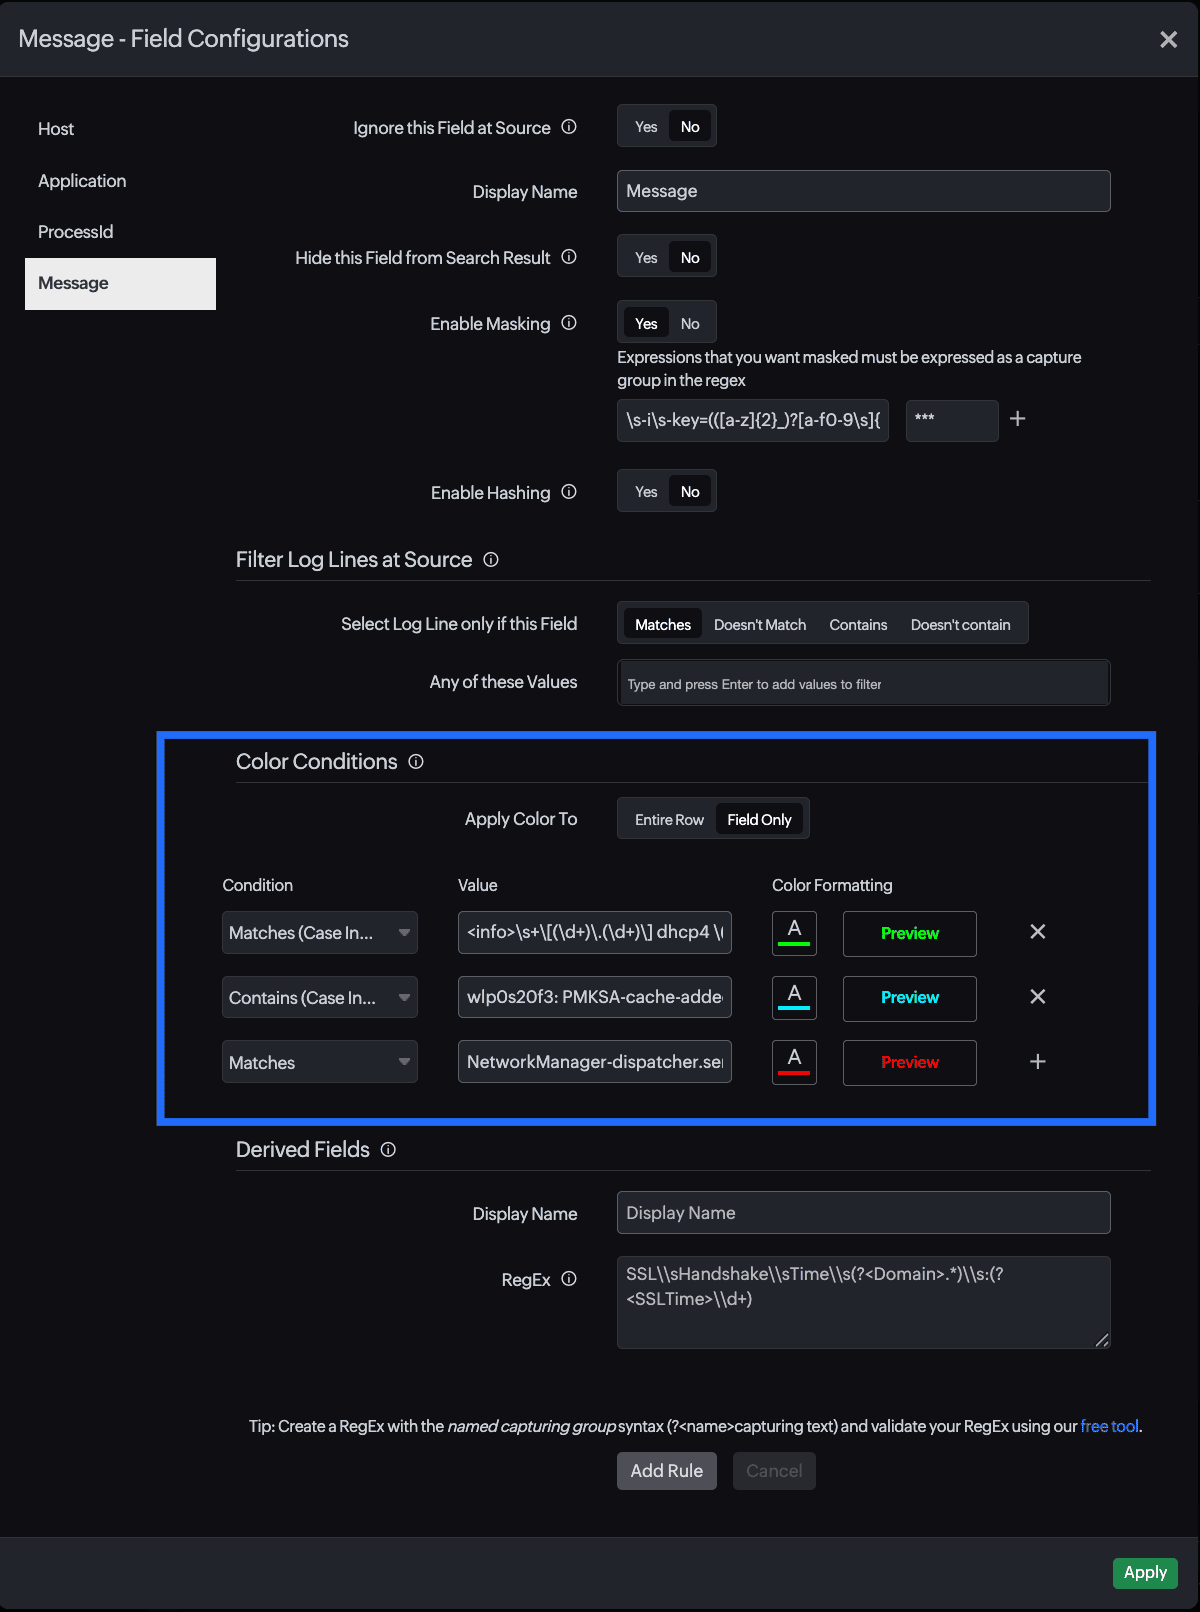Screen dimensions: 1200x1612
Task: Open the free tool link
Action: point(1109,1426)
